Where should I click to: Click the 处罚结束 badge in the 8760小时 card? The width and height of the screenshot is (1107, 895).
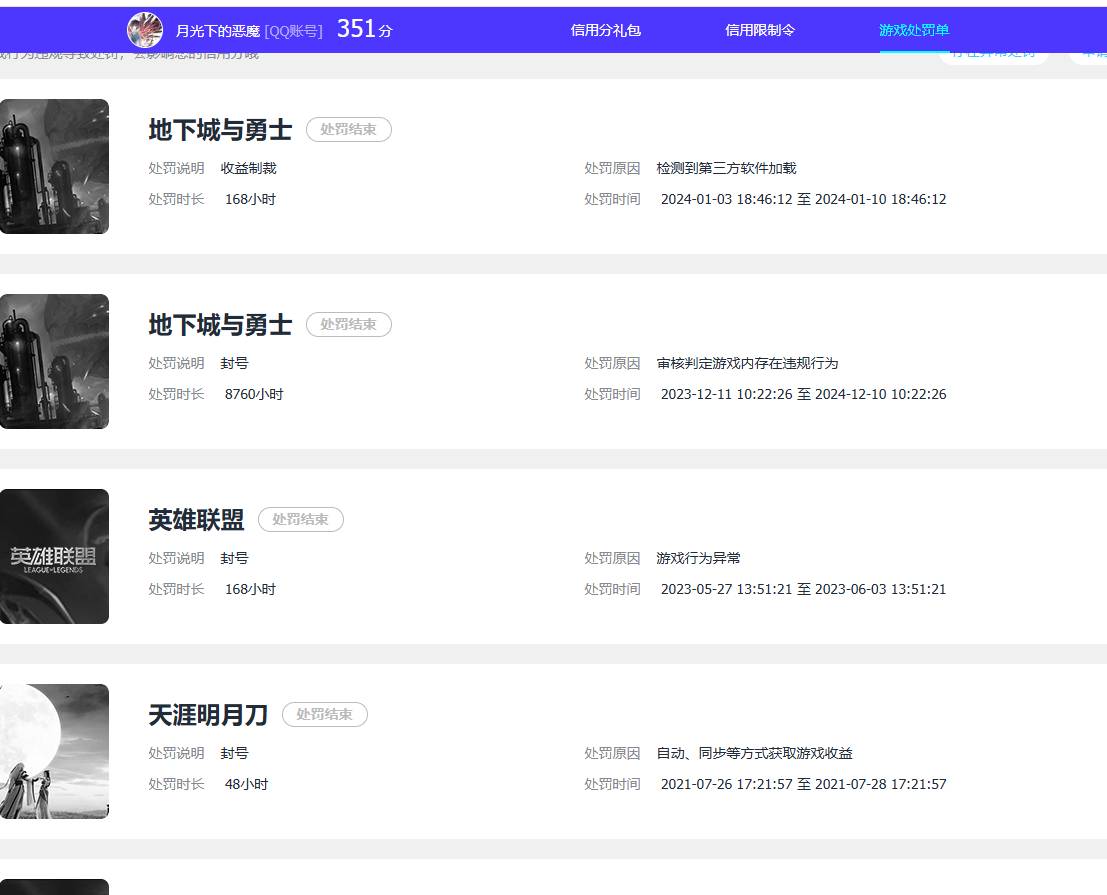point(349,324)
